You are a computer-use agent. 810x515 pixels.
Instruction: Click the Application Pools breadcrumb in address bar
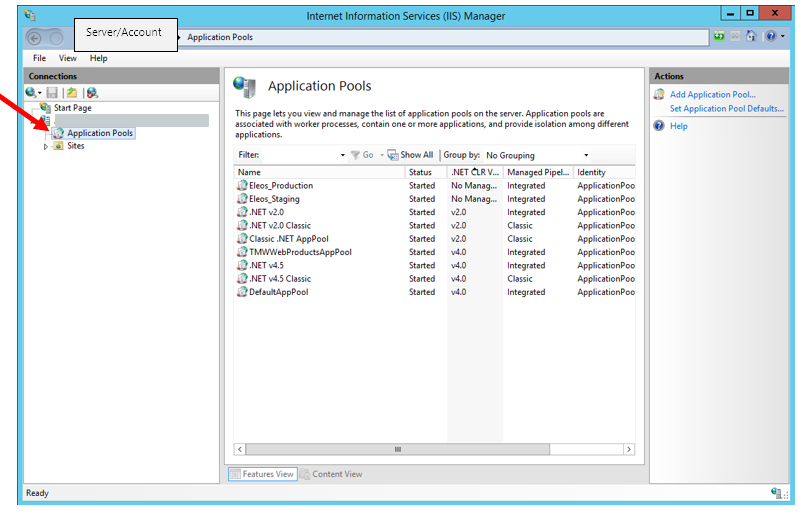point(220,37)
